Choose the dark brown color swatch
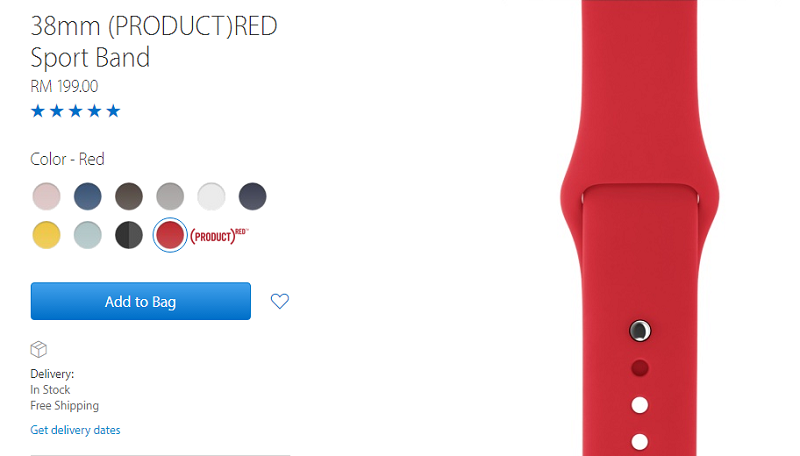The image size is (800, 456). click(129, 196)
